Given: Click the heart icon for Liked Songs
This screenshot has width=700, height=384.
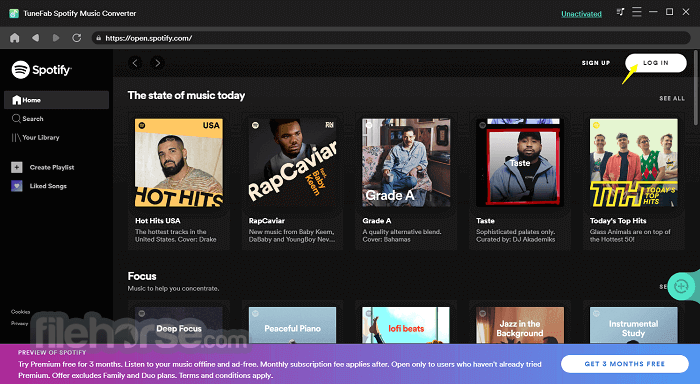Looking at the screenshot, I should (x=17, y=186).
